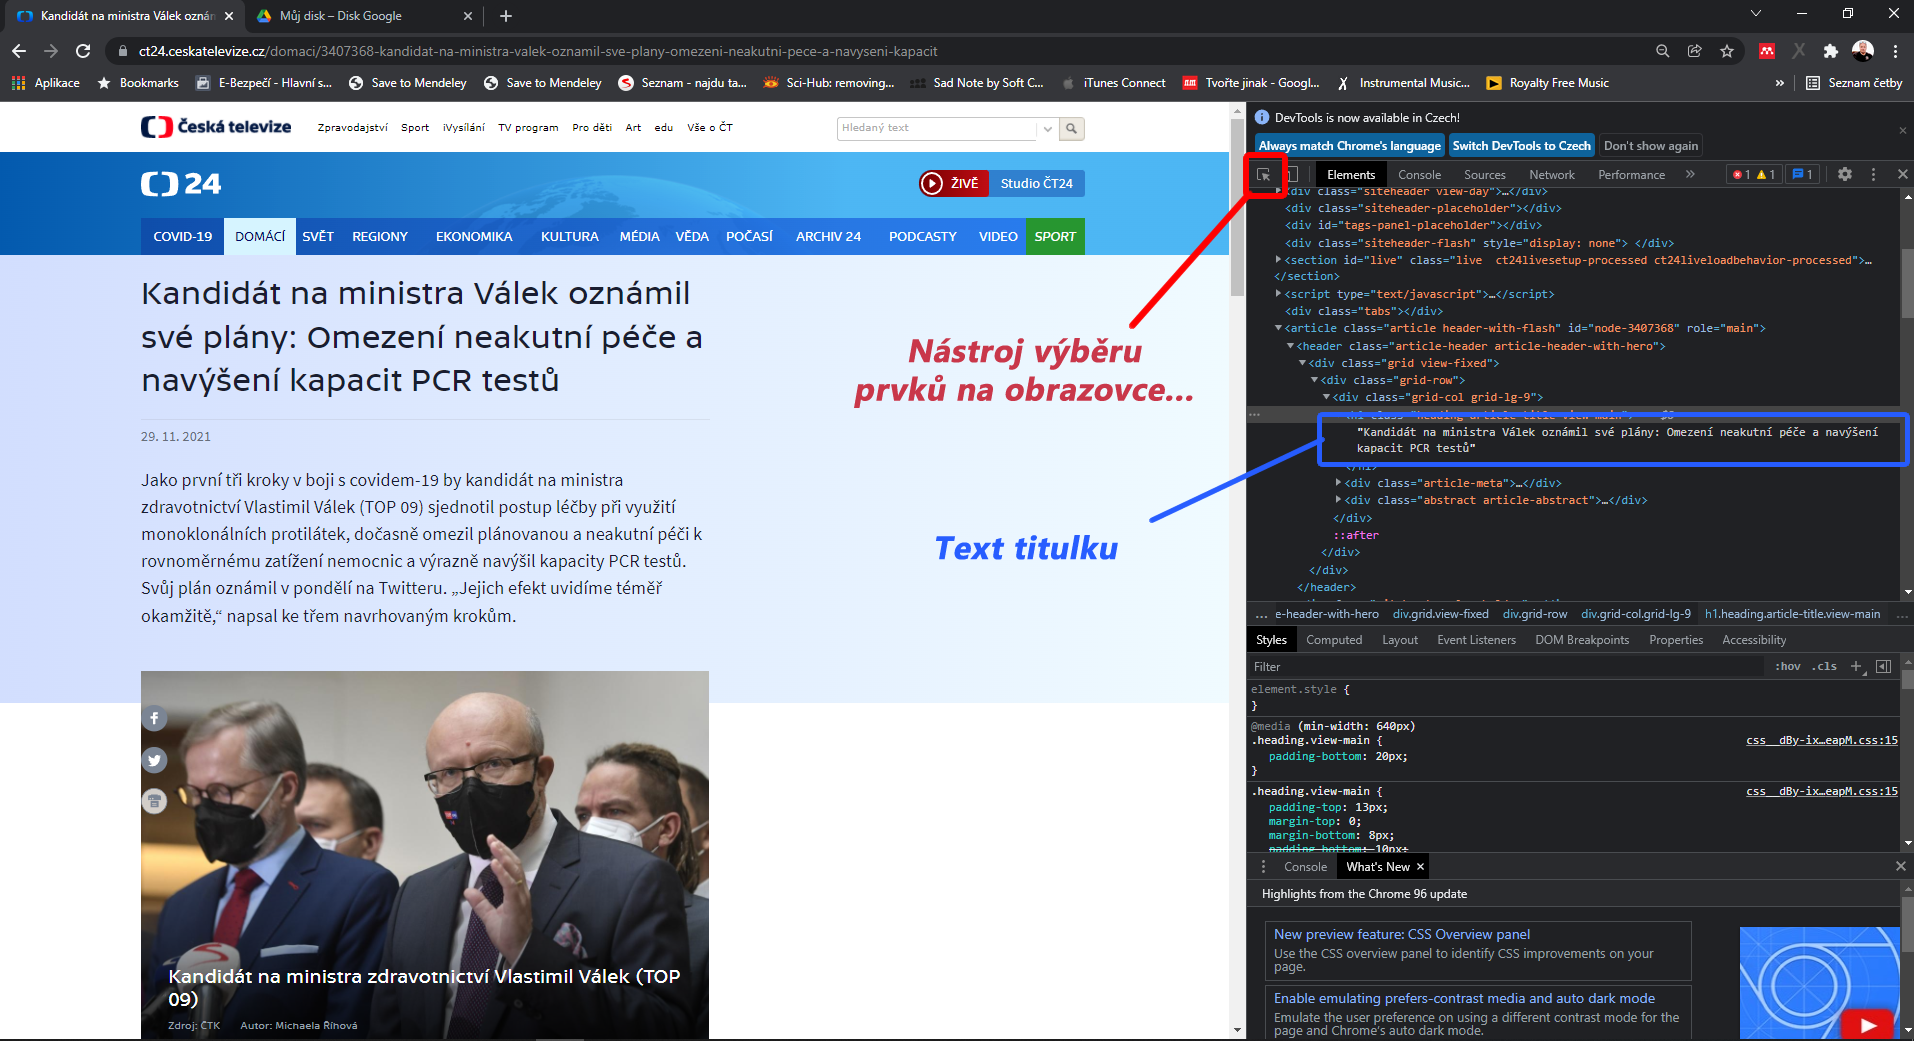The width and height of the screenshot is (1914, 1041).
Task: Expand the div article-meta node
Action: pyautogui.click(x=1338, y=483)
